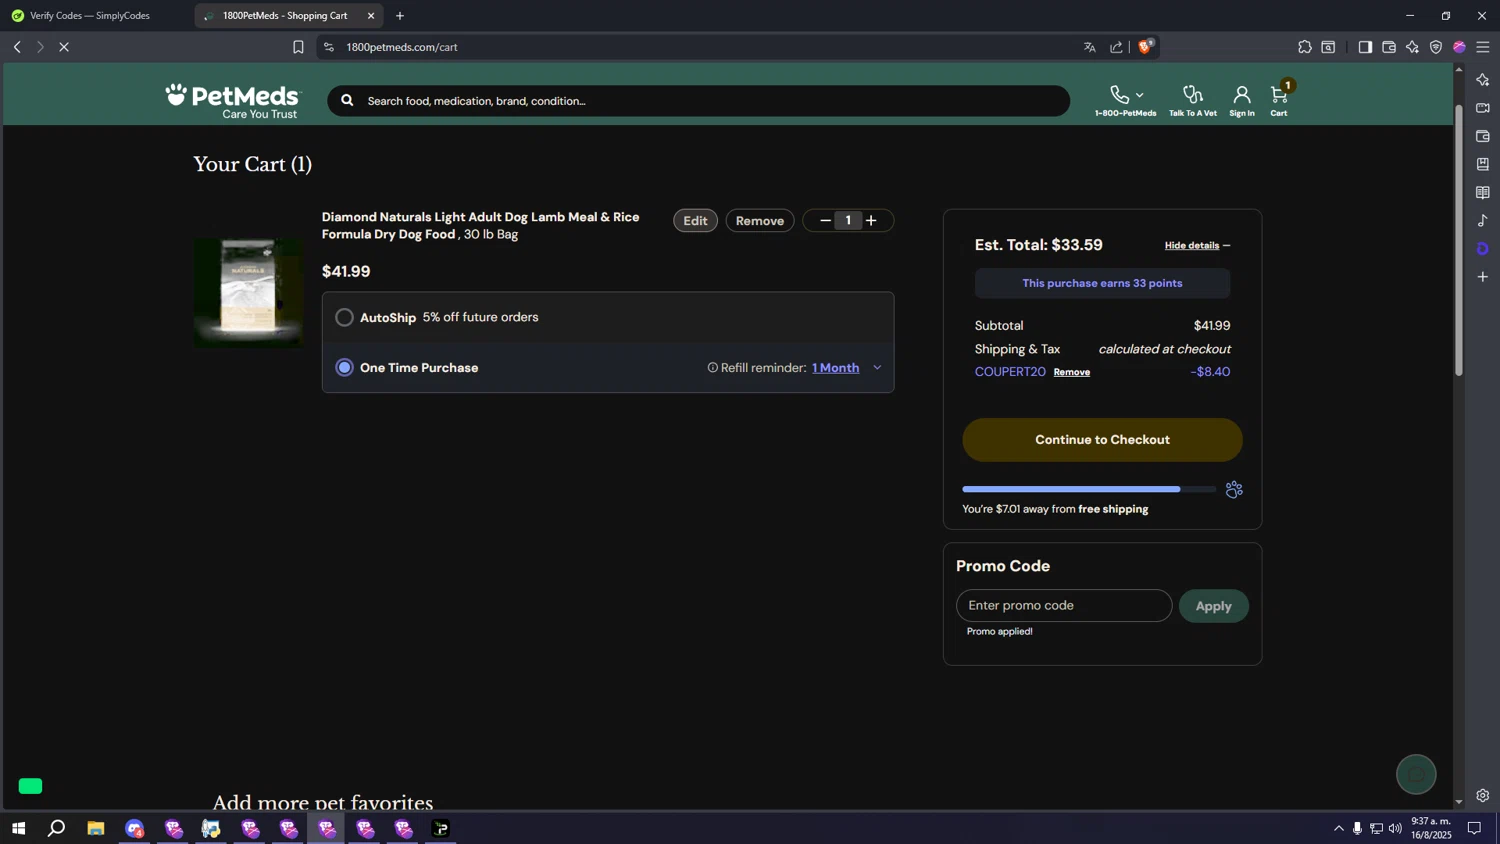Open Windows taskbar search
The height and width of the screenshot is (844, 1500).
pyautogui.click(x=57, y=828)
